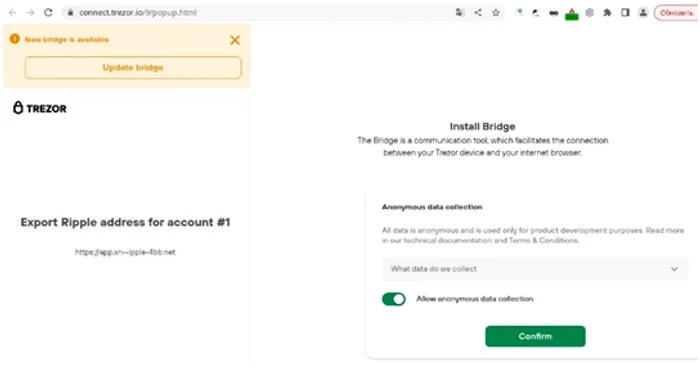Click the Update bridge button
Image resolution: width=700 pixels, height=368 pixels.
point(133,67)
